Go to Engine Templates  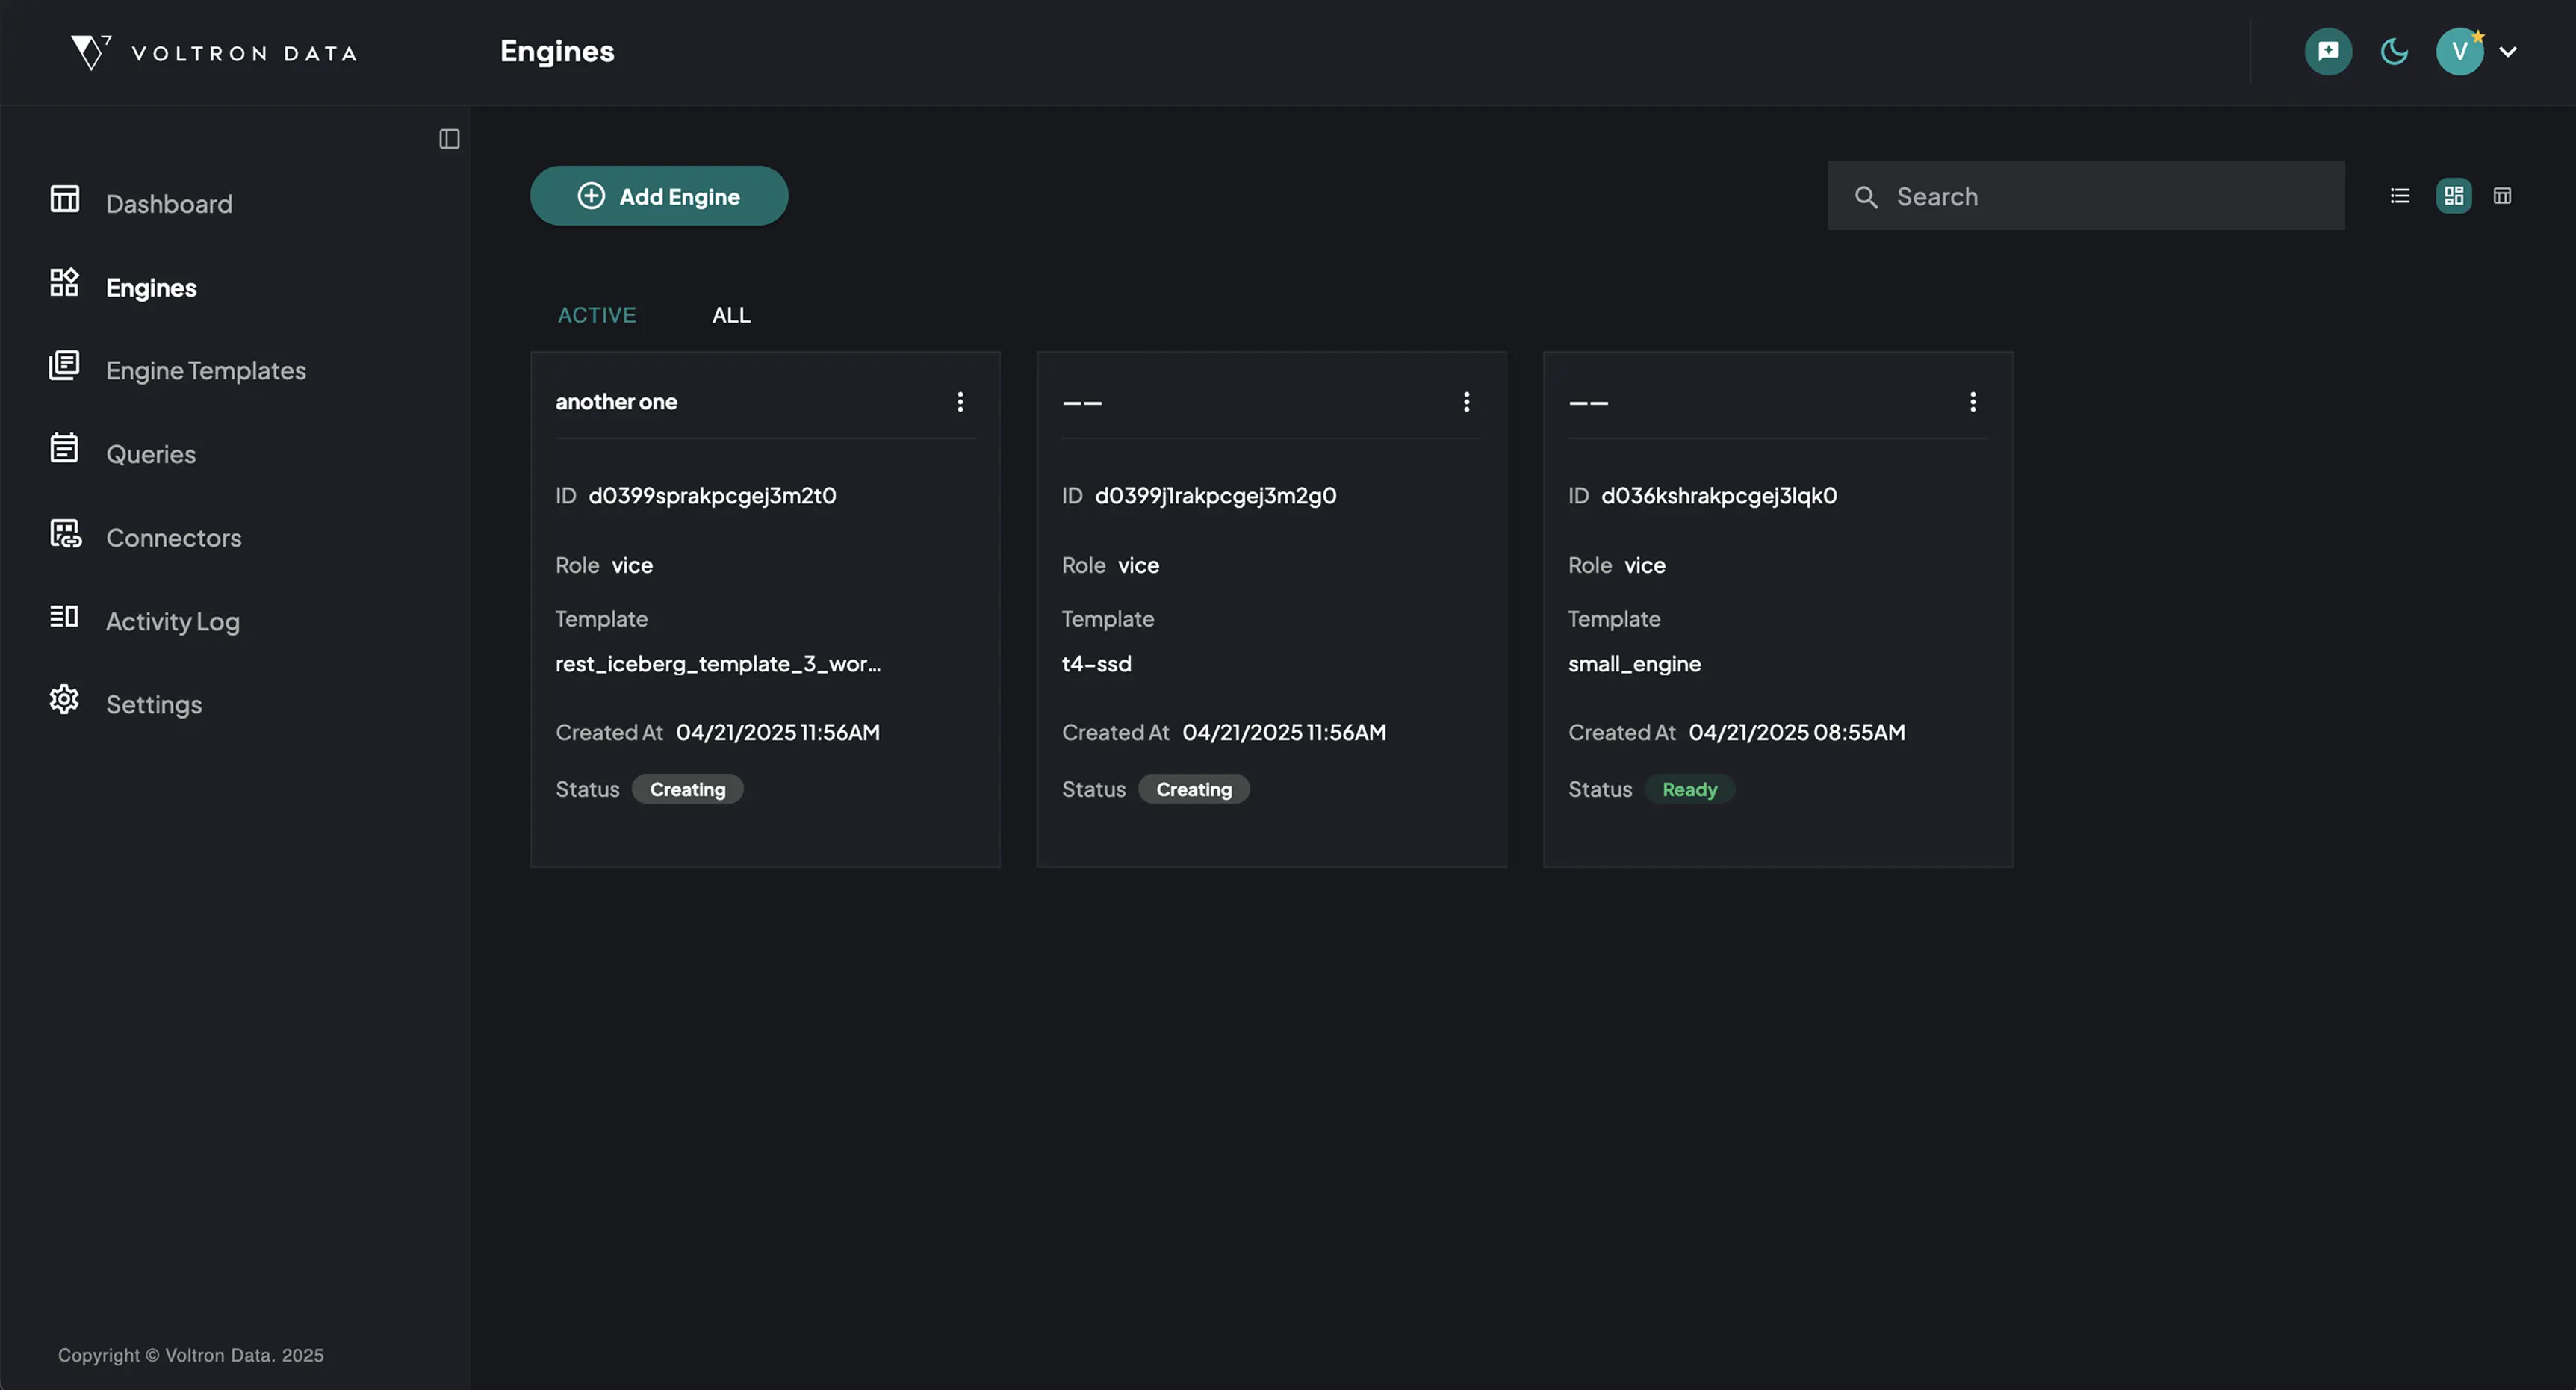(x=205, y=371)
